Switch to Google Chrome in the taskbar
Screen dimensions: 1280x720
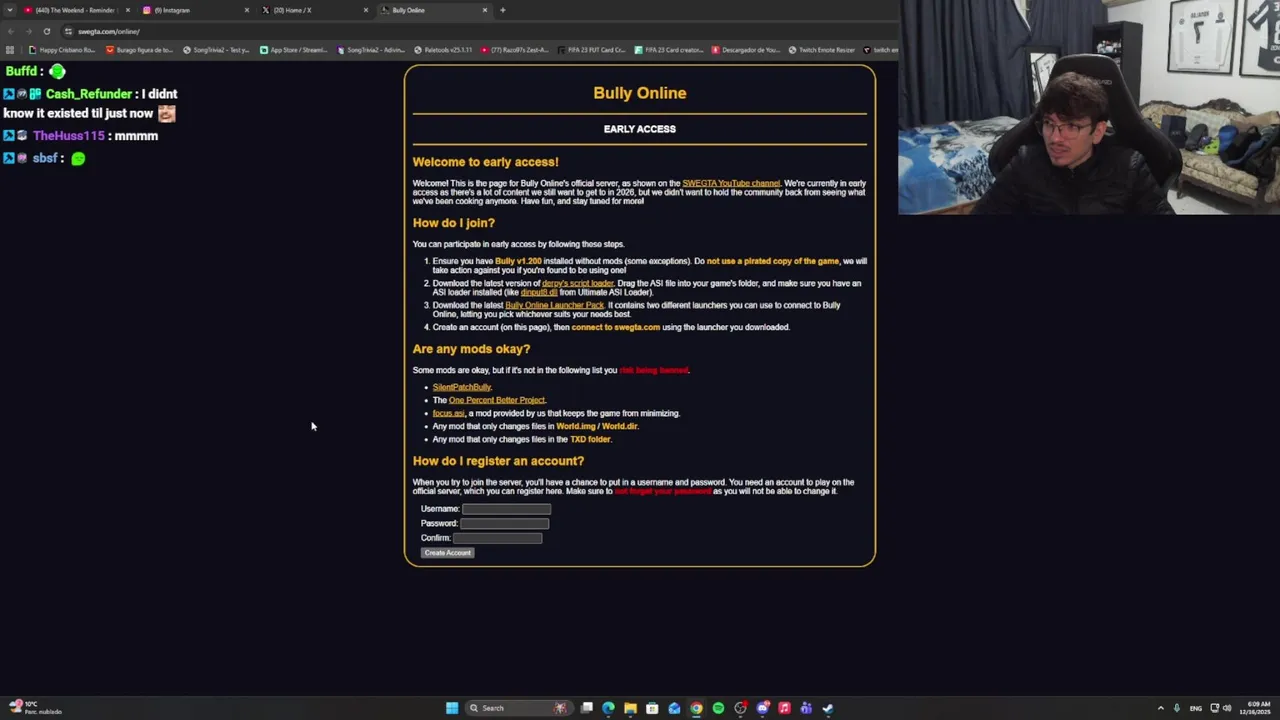click(x=696, y=708)
